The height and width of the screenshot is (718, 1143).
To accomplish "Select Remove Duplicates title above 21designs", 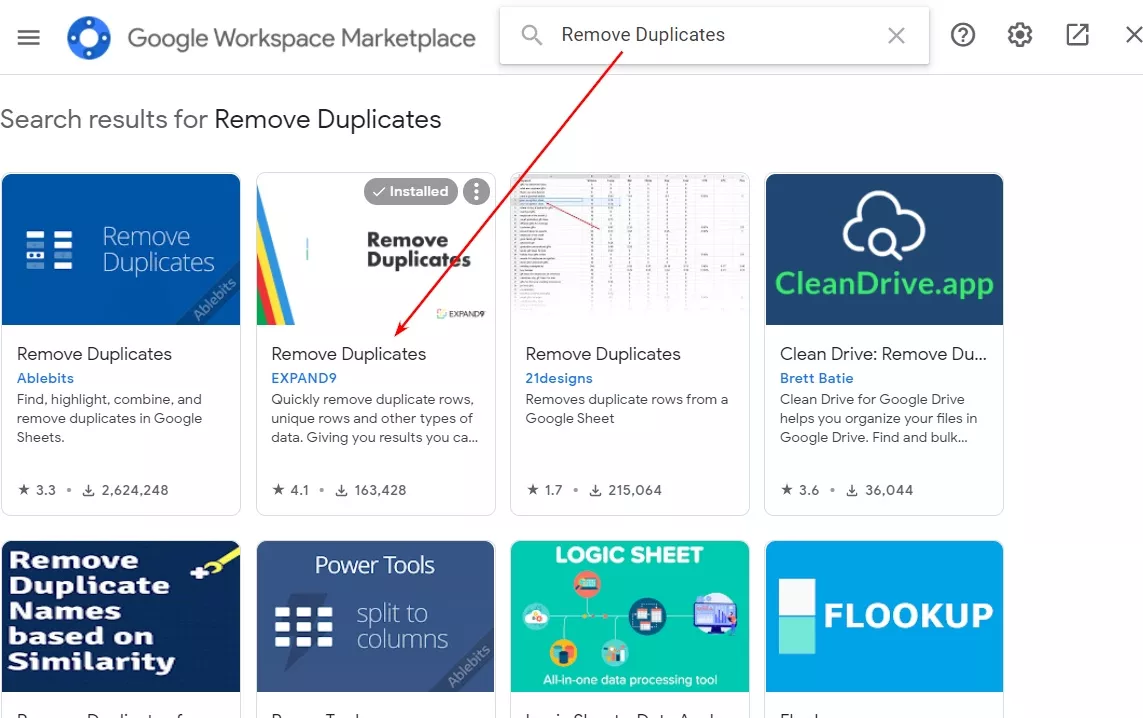I will click(603, 354).
